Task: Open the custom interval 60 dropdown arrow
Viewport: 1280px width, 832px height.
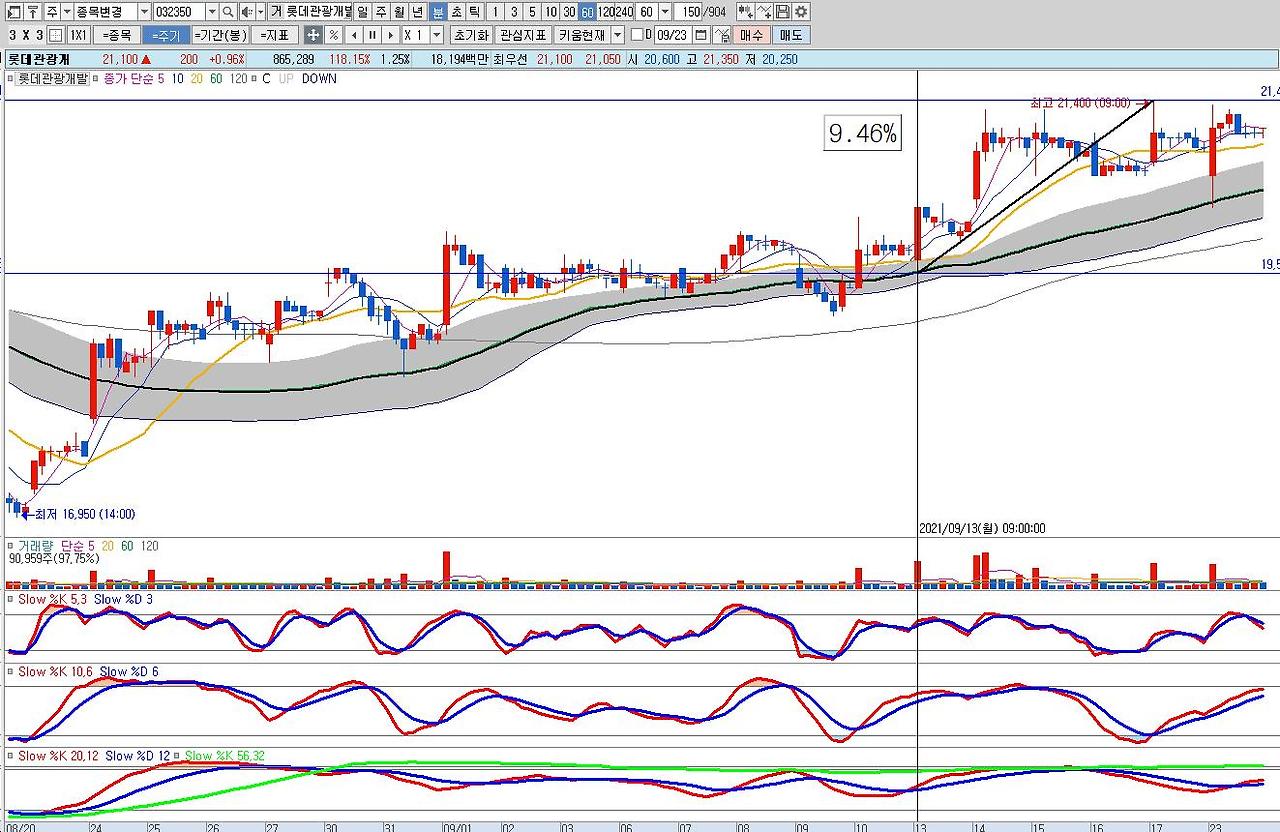Action: tap(665, 12)
